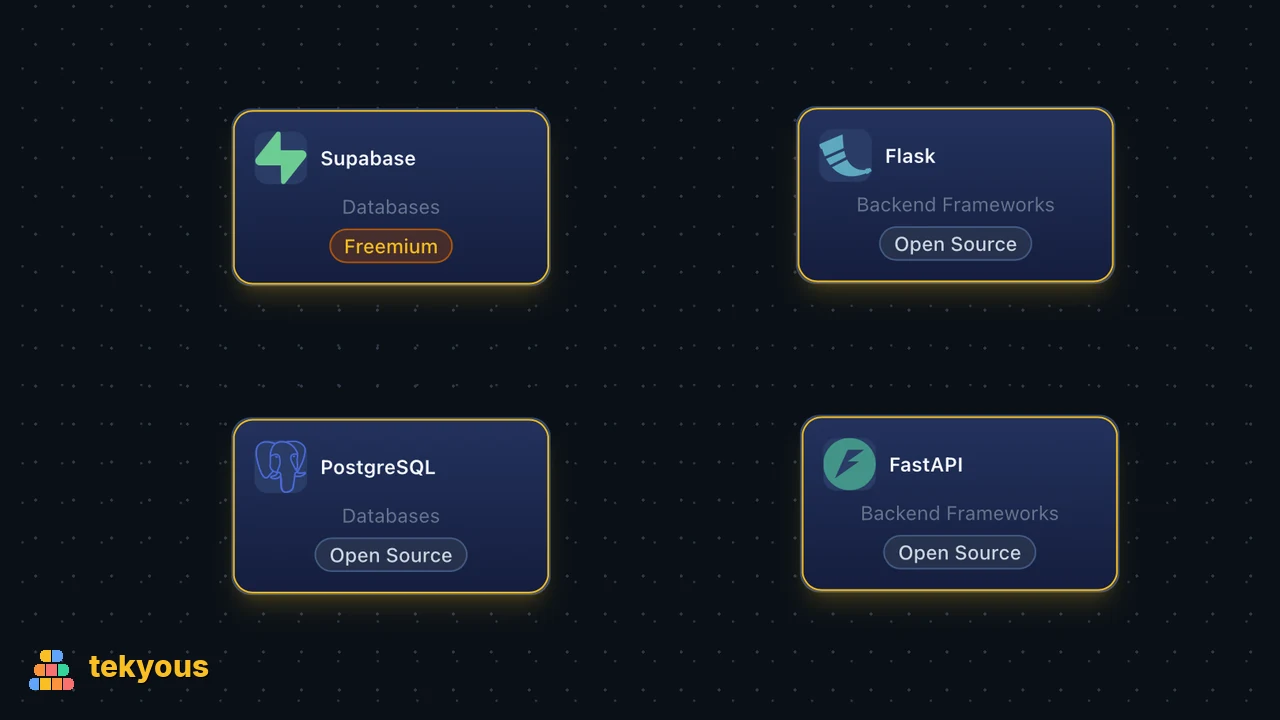
Task: Click Backend Frameworks label under FastAPI
Action: pos(959,513)
